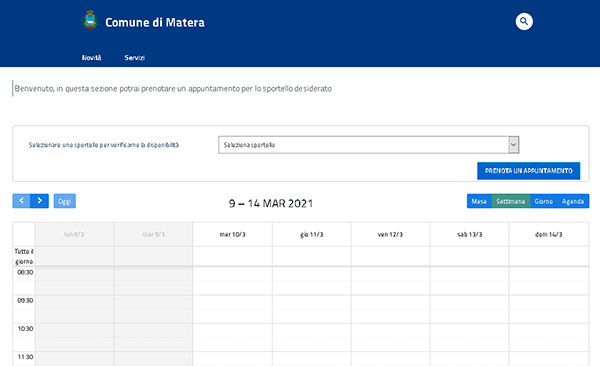Screen dimensions: 600x366
Task: Click the Oggi button
Action: pyautogui.click(x=65, y=201)
